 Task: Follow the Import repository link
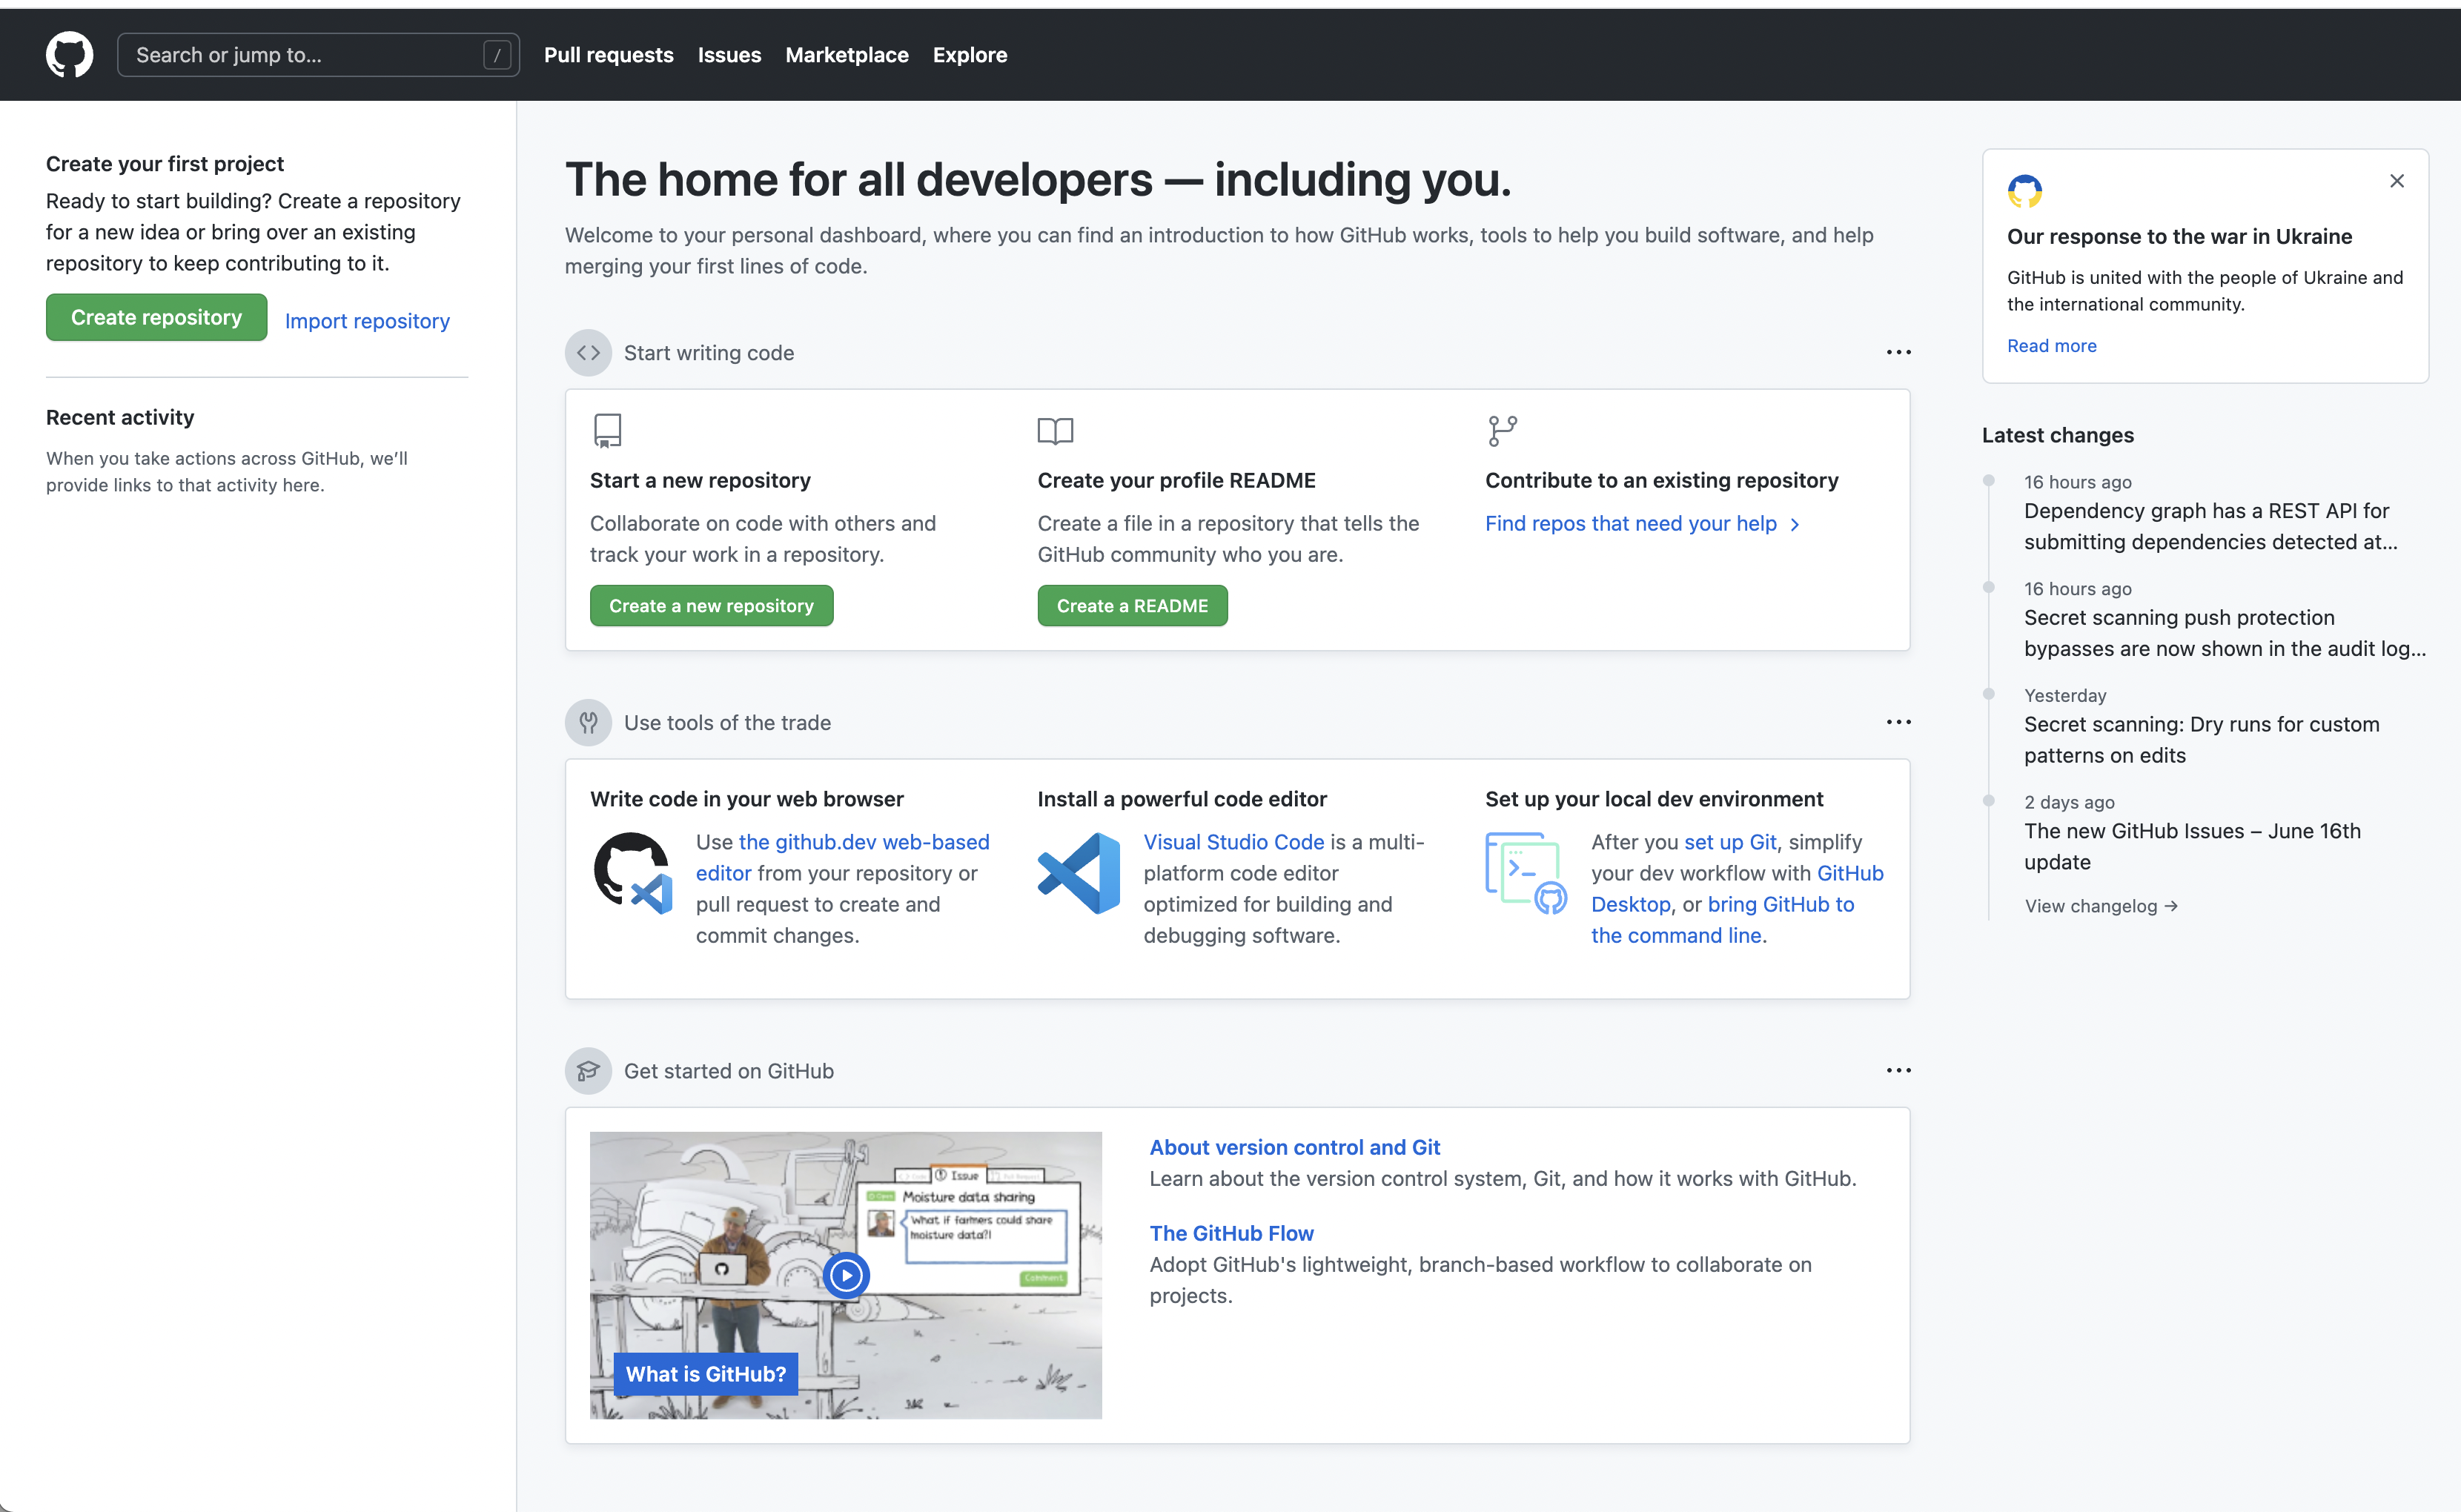(367, 321)
